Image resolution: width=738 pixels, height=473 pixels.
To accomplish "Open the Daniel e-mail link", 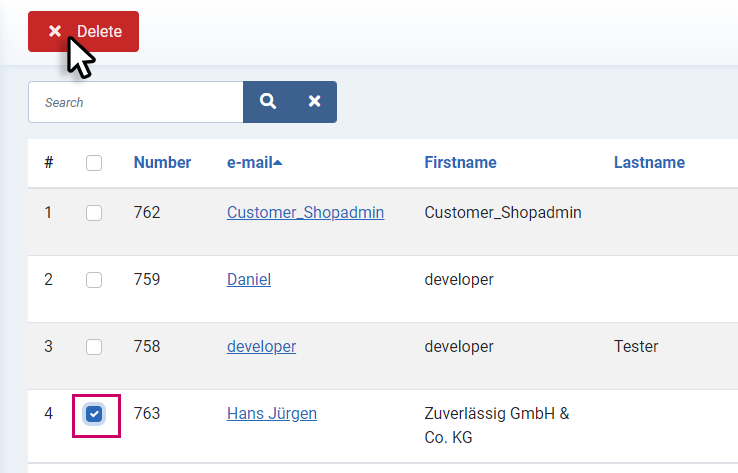I will point(249,280).
